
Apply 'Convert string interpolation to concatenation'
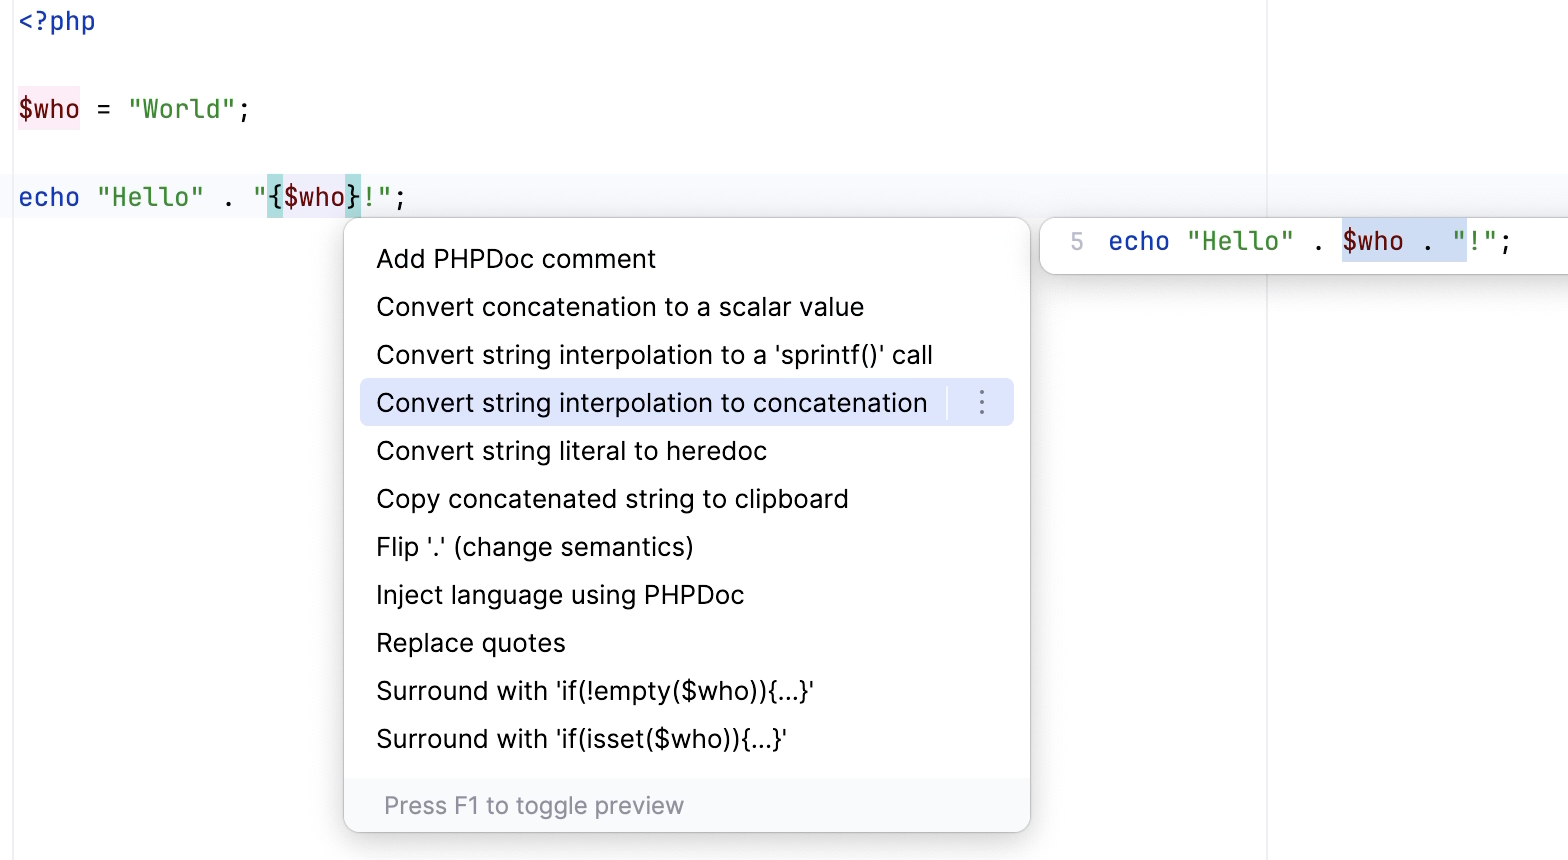click(651, 402)
